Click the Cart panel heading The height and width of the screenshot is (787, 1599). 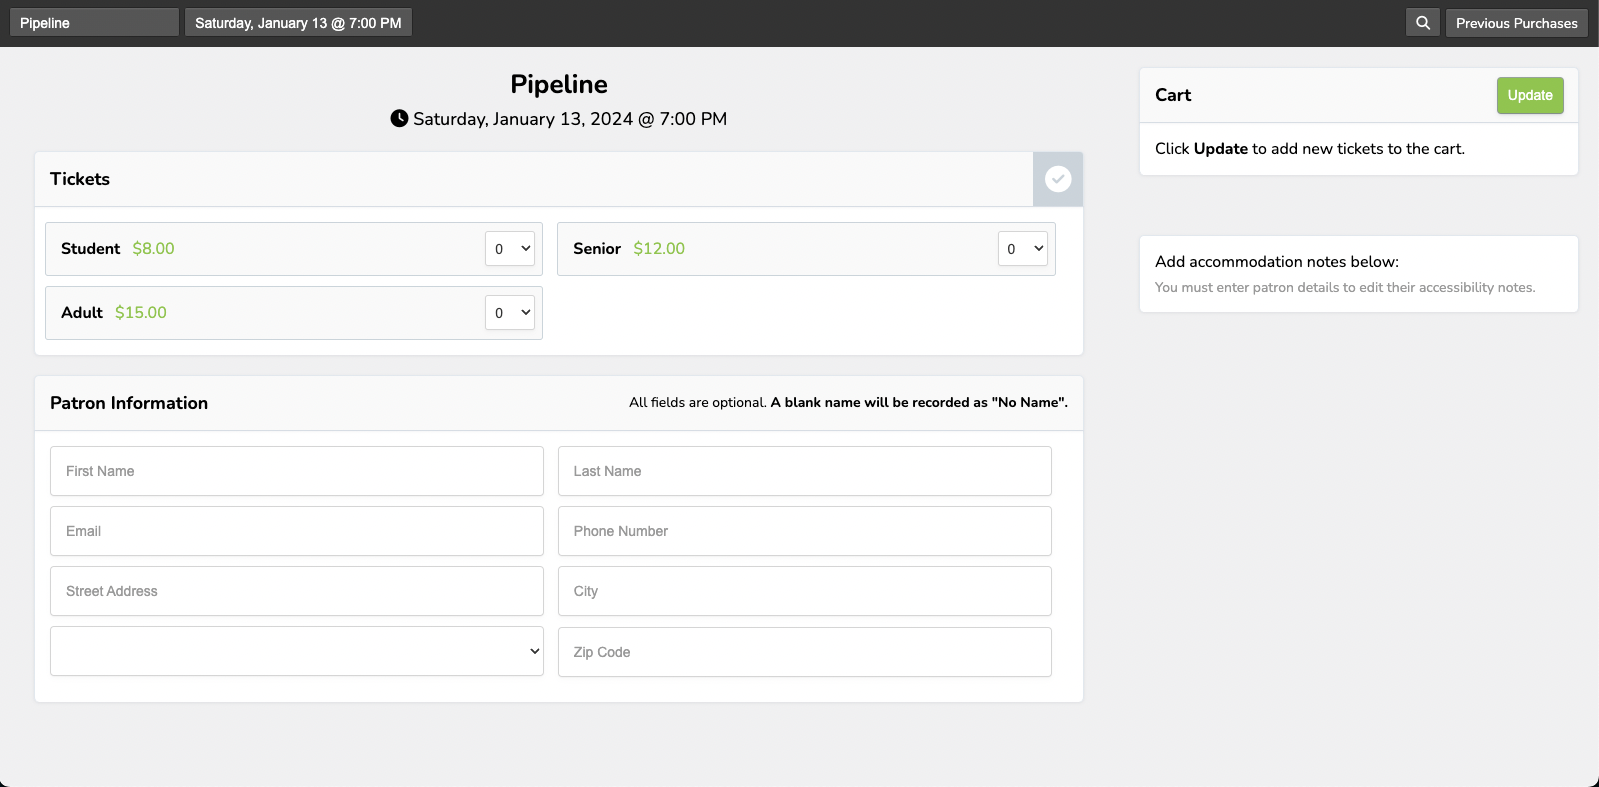(1173, 95)
